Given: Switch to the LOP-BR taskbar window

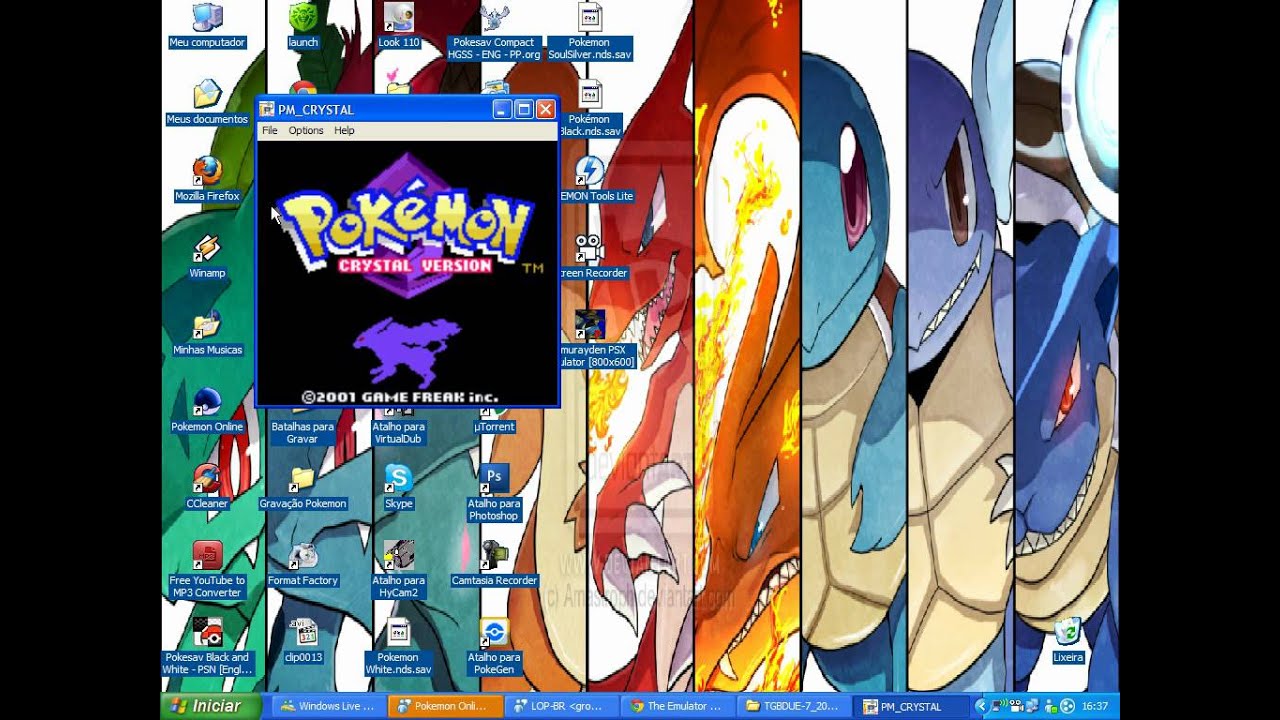Looking at the screenshot, I should [x=559, y=706].
